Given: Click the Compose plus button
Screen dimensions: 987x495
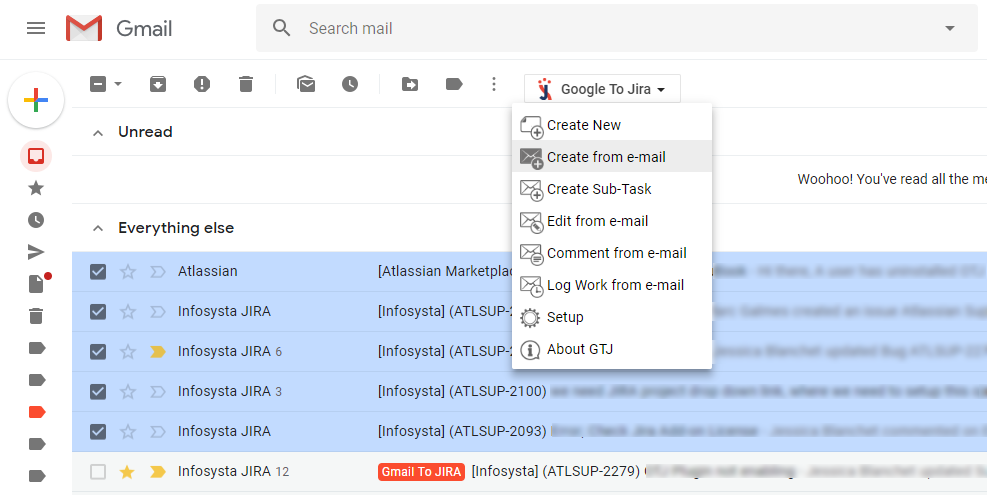Looking at the screenshot, I should click(36, 100).
